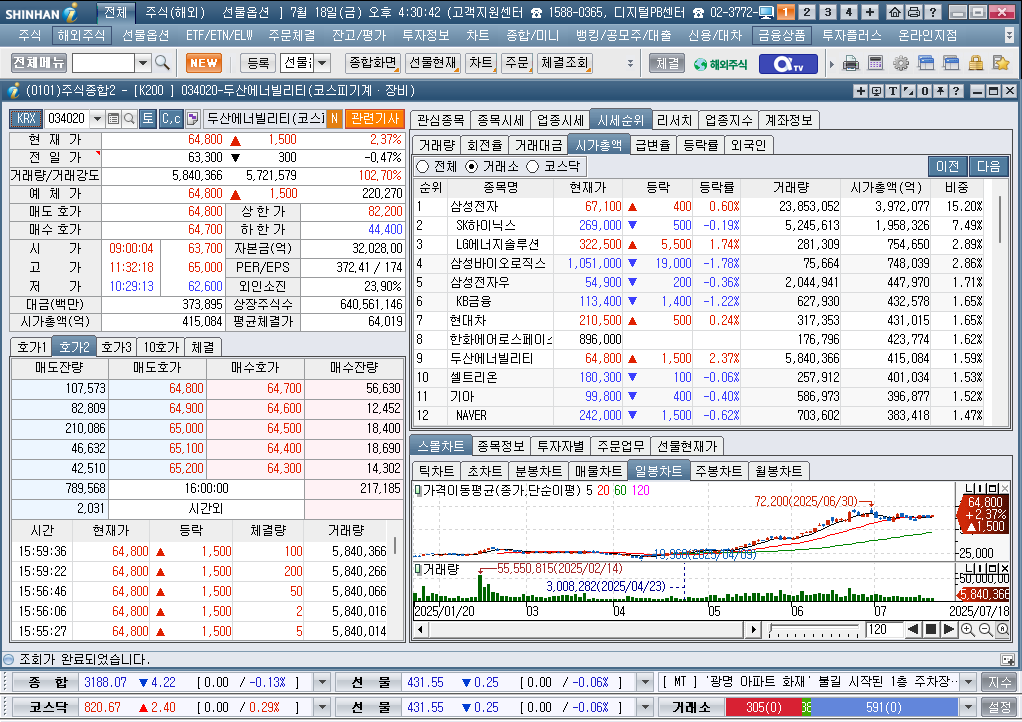This screenshot has width=1022, height=722.
Task: Click the search magnifier beside the menu box
Action: coord(162,63)
